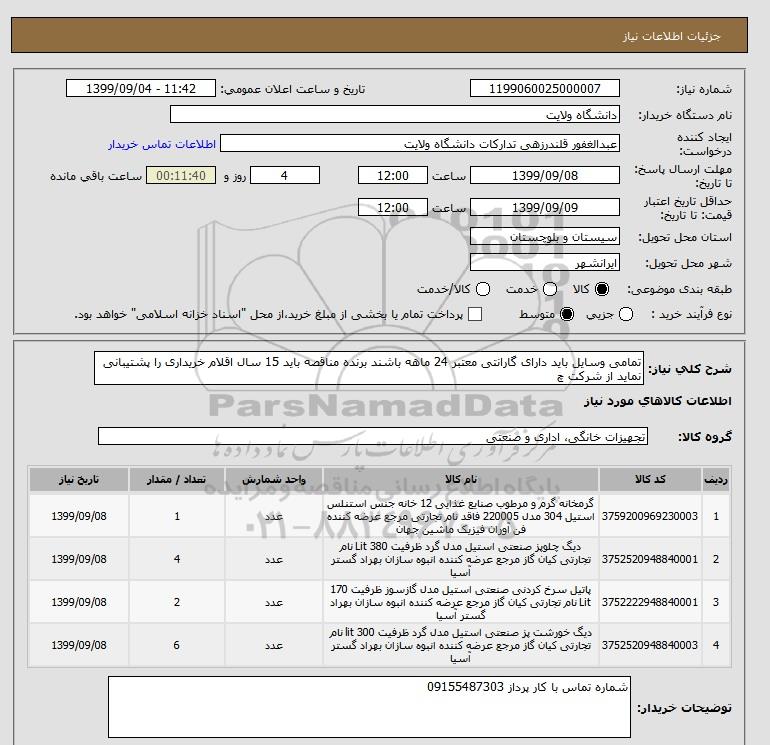This screenshot has height=745, width=770.
Task: Select the کالا radio button
Action: click(x=602, y=289)
